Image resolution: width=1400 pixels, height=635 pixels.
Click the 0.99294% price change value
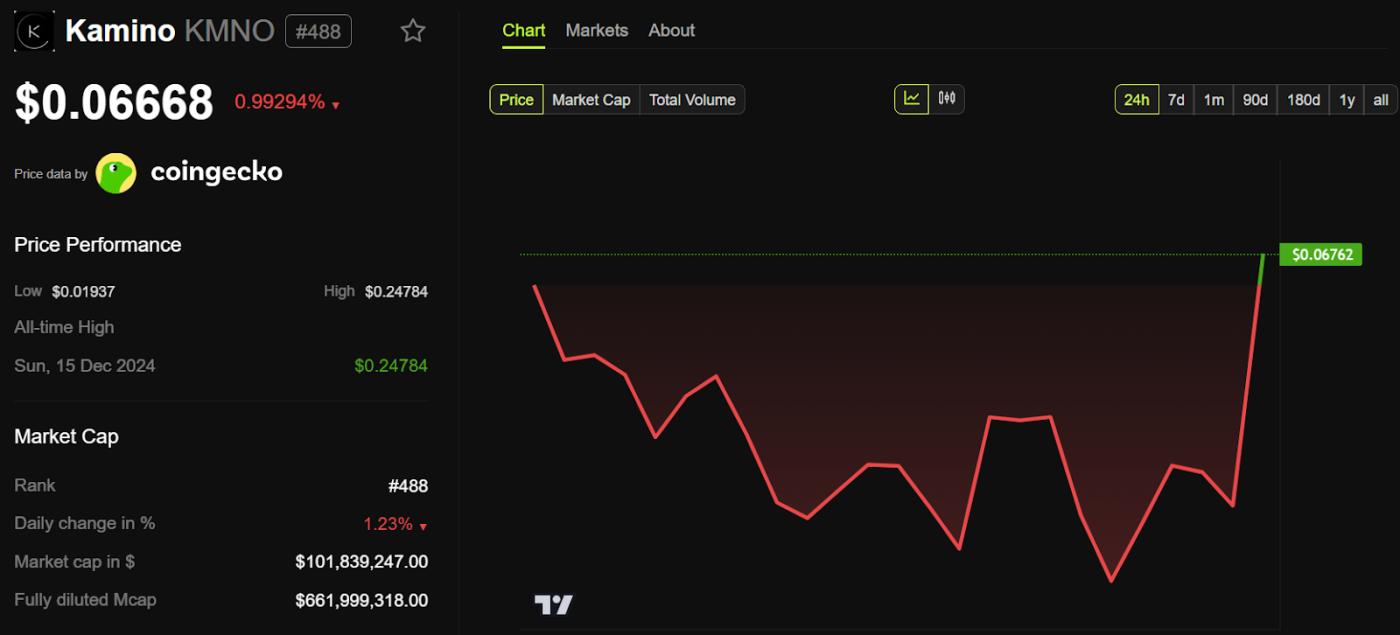[280, 102]
